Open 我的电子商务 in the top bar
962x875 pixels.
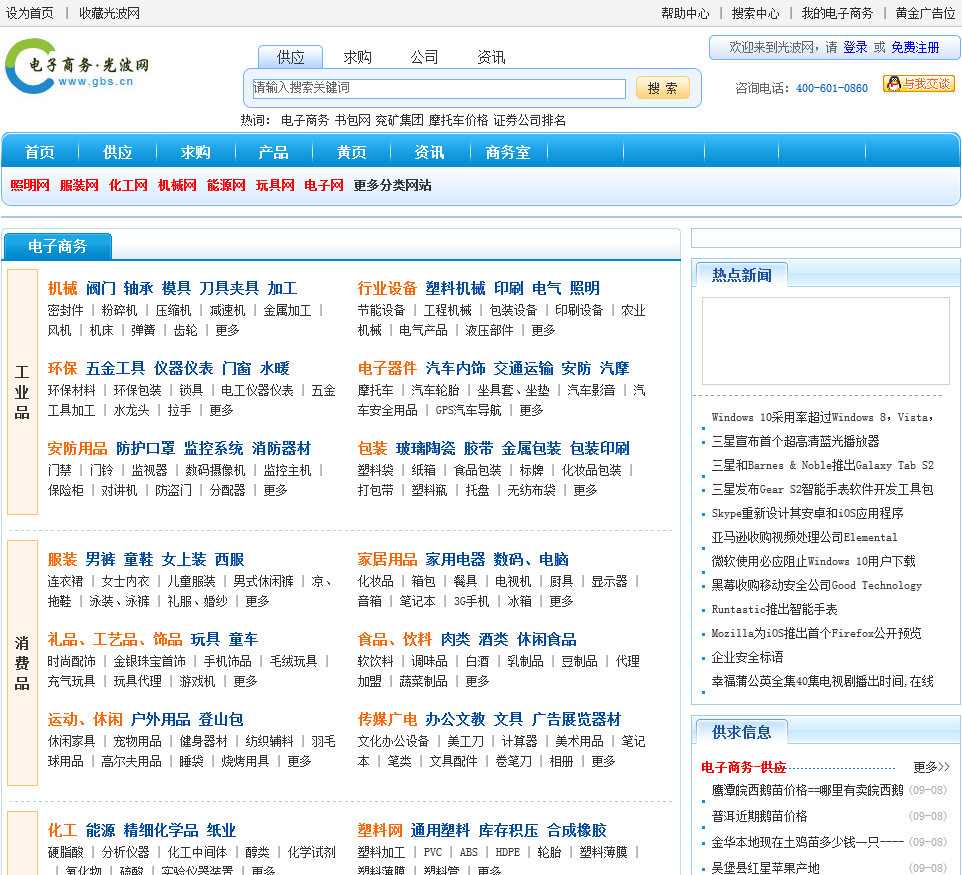[x=837, y=13]
